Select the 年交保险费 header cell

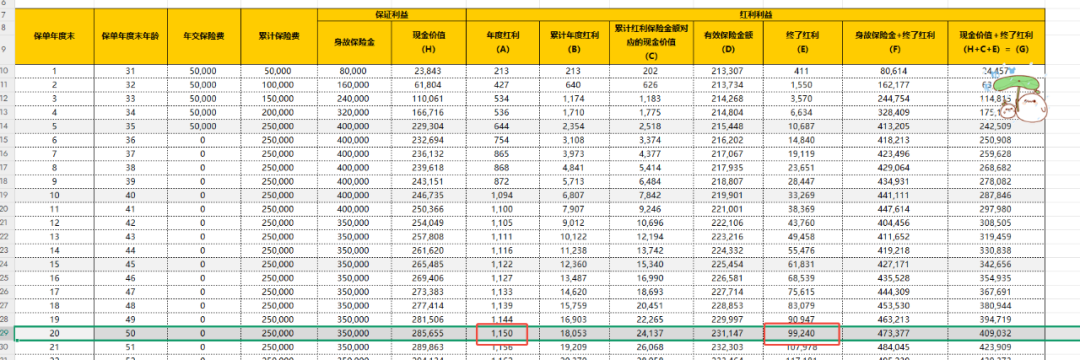tap(204, 36)
